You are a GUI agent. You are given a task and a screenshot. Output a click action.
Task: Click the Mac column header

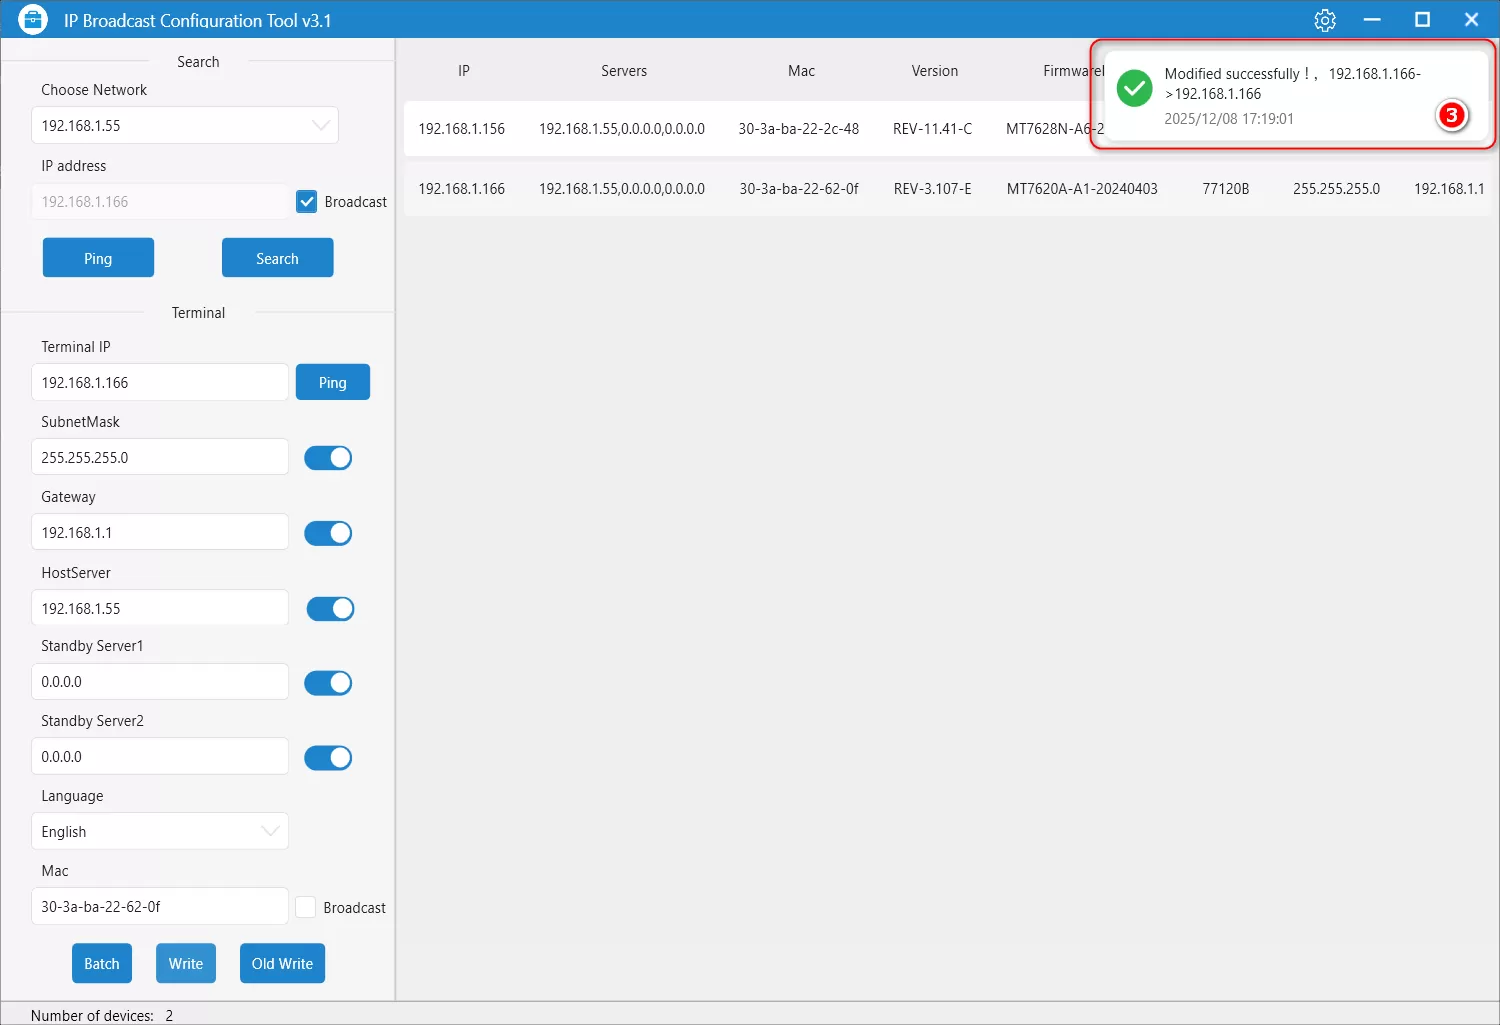pos(801,71)
